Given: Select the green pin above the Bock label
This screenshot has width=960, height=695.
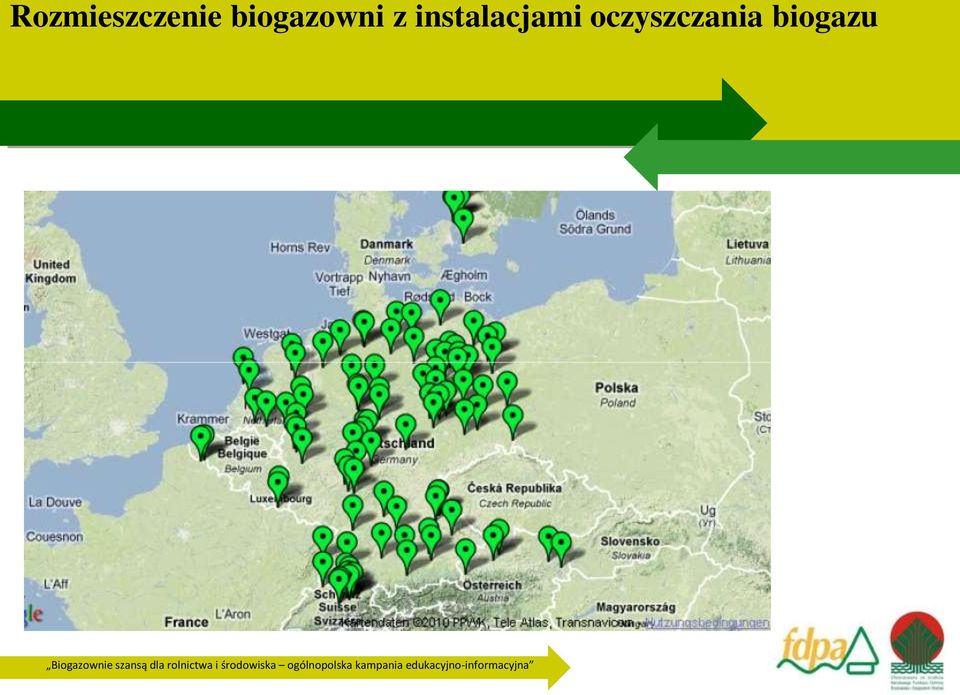Looking at the screenshot, I should coord(440,306).
